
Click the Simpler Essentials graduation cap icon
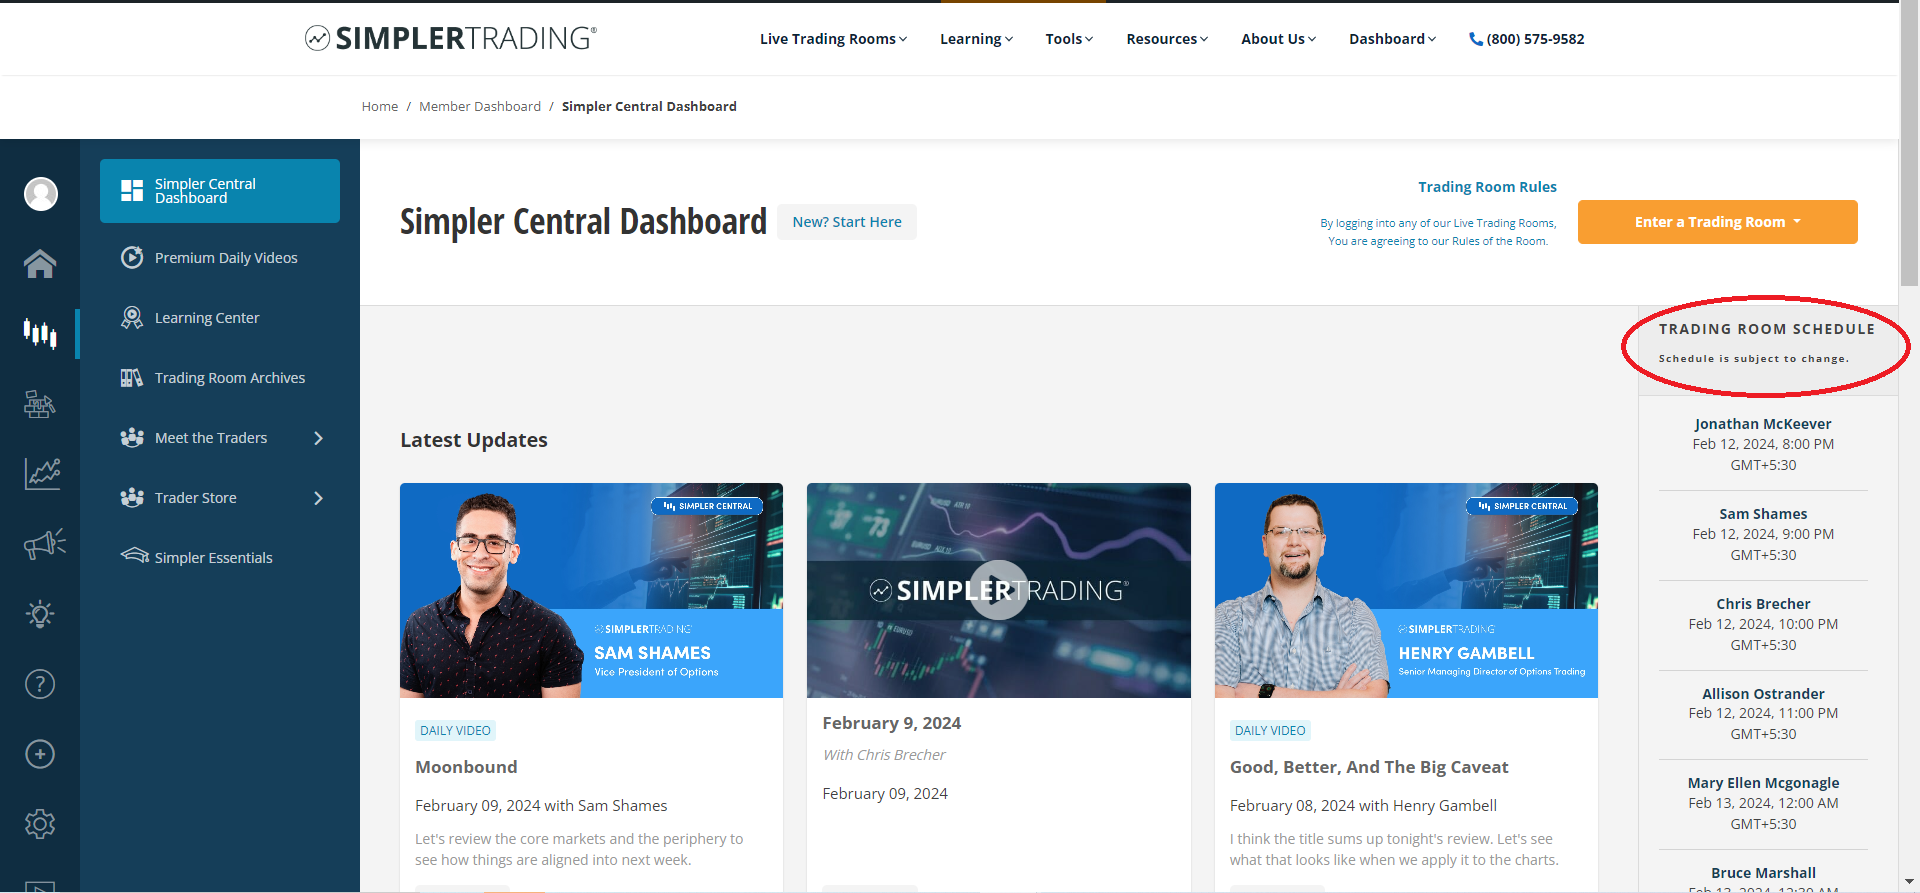tap(135, 555)
